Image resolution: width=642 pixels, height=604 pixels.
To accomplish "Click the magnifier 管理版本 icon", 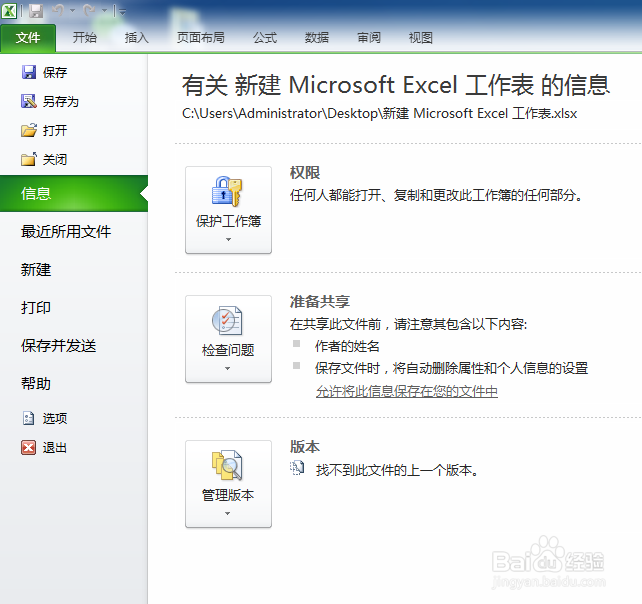I will [227, 465].
